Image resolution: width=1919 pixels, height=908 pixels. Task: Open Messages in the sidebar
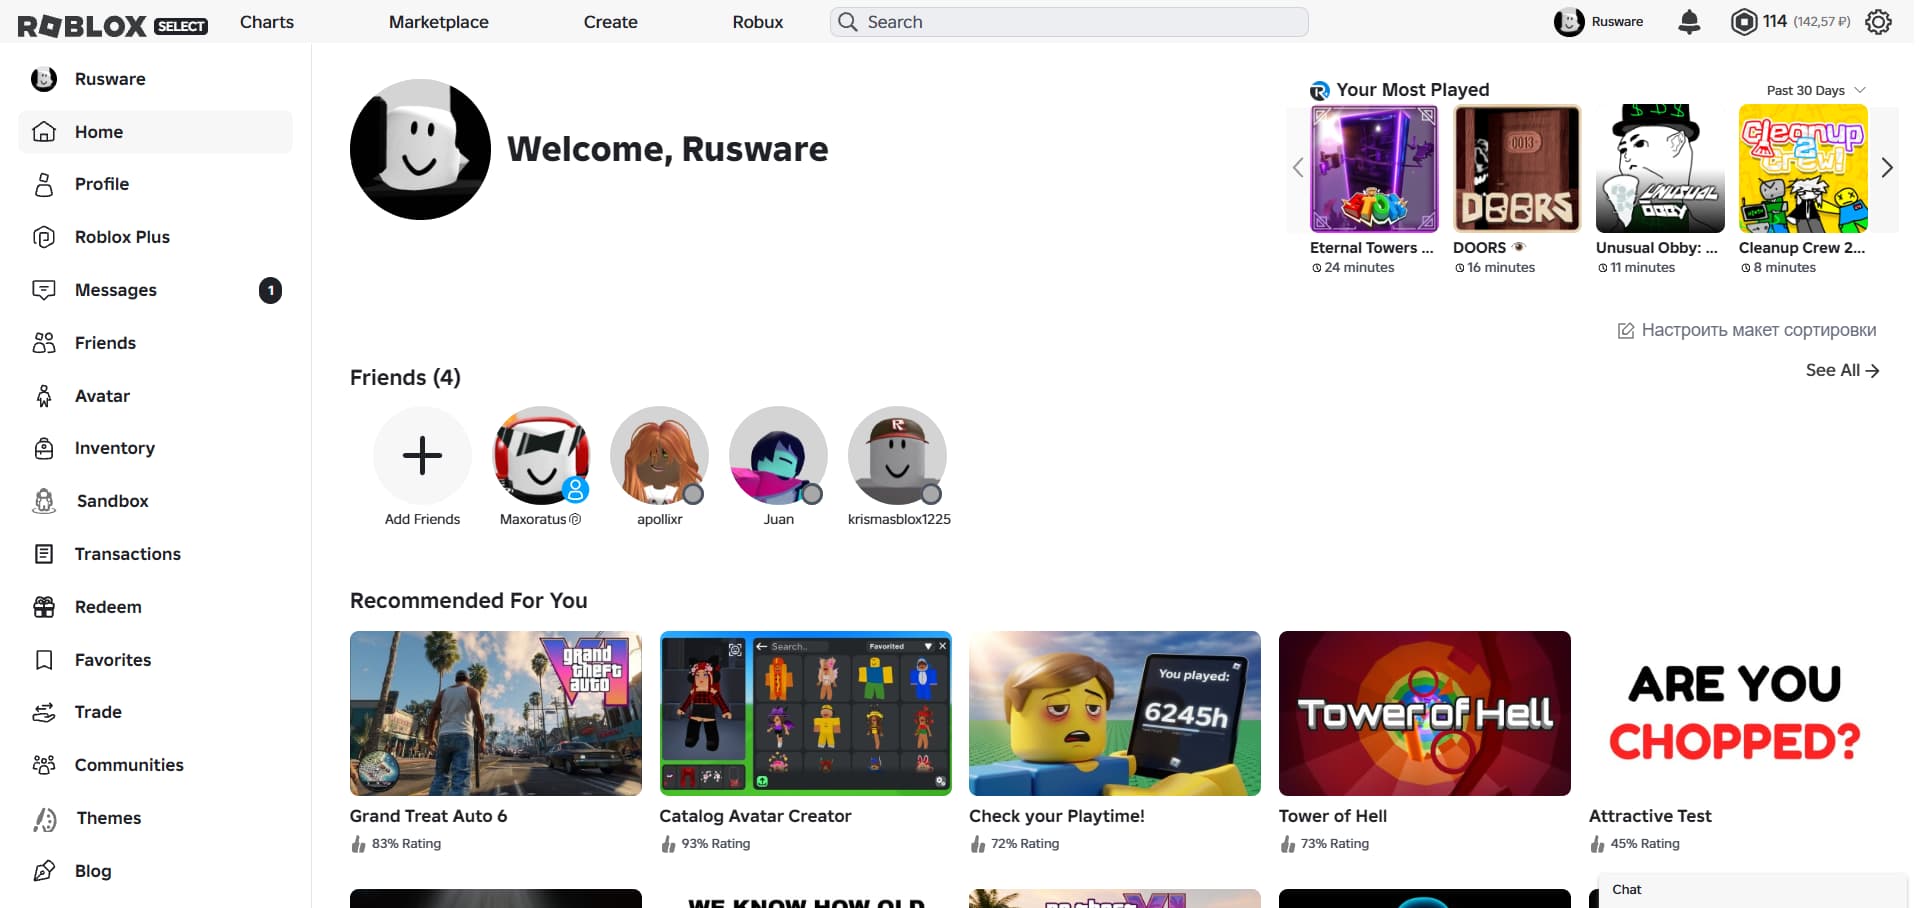point(156,290)
